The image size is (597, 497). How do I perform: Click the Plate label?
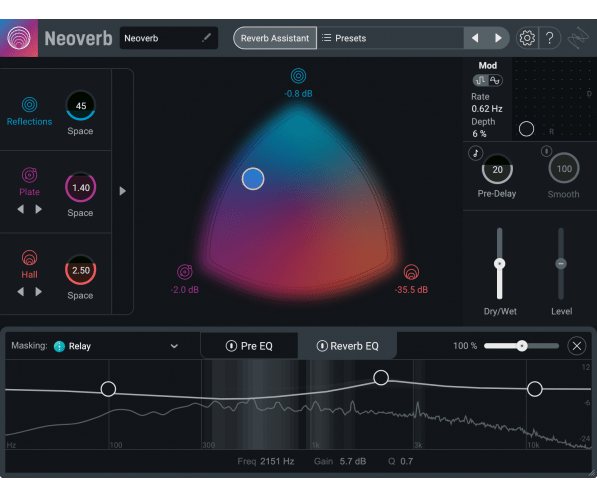coord(29,192)
